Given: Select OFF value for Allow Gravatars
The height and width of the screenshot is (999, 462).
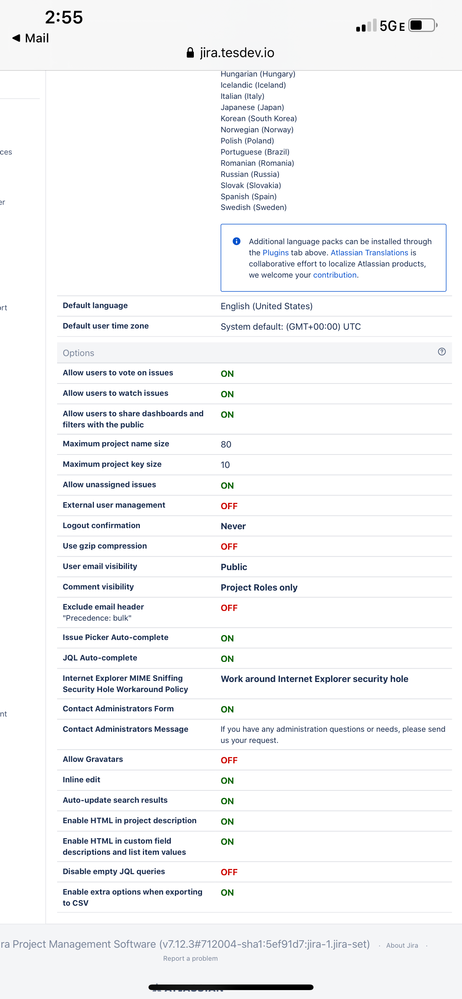Looking at the screenshot, I should point(229,760).
